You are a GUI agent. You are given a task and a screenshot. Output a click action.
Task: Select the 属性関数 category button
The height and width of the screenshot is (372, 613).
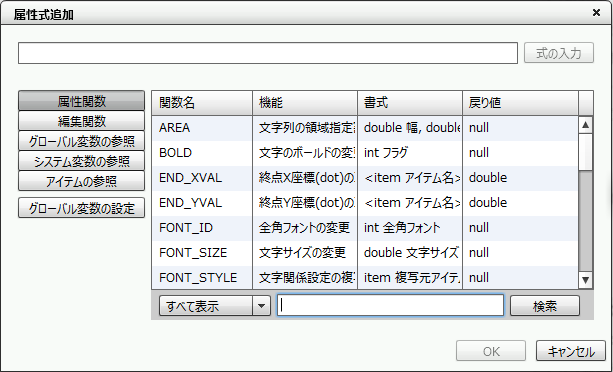pyautogui.click(x=81, y=101)
